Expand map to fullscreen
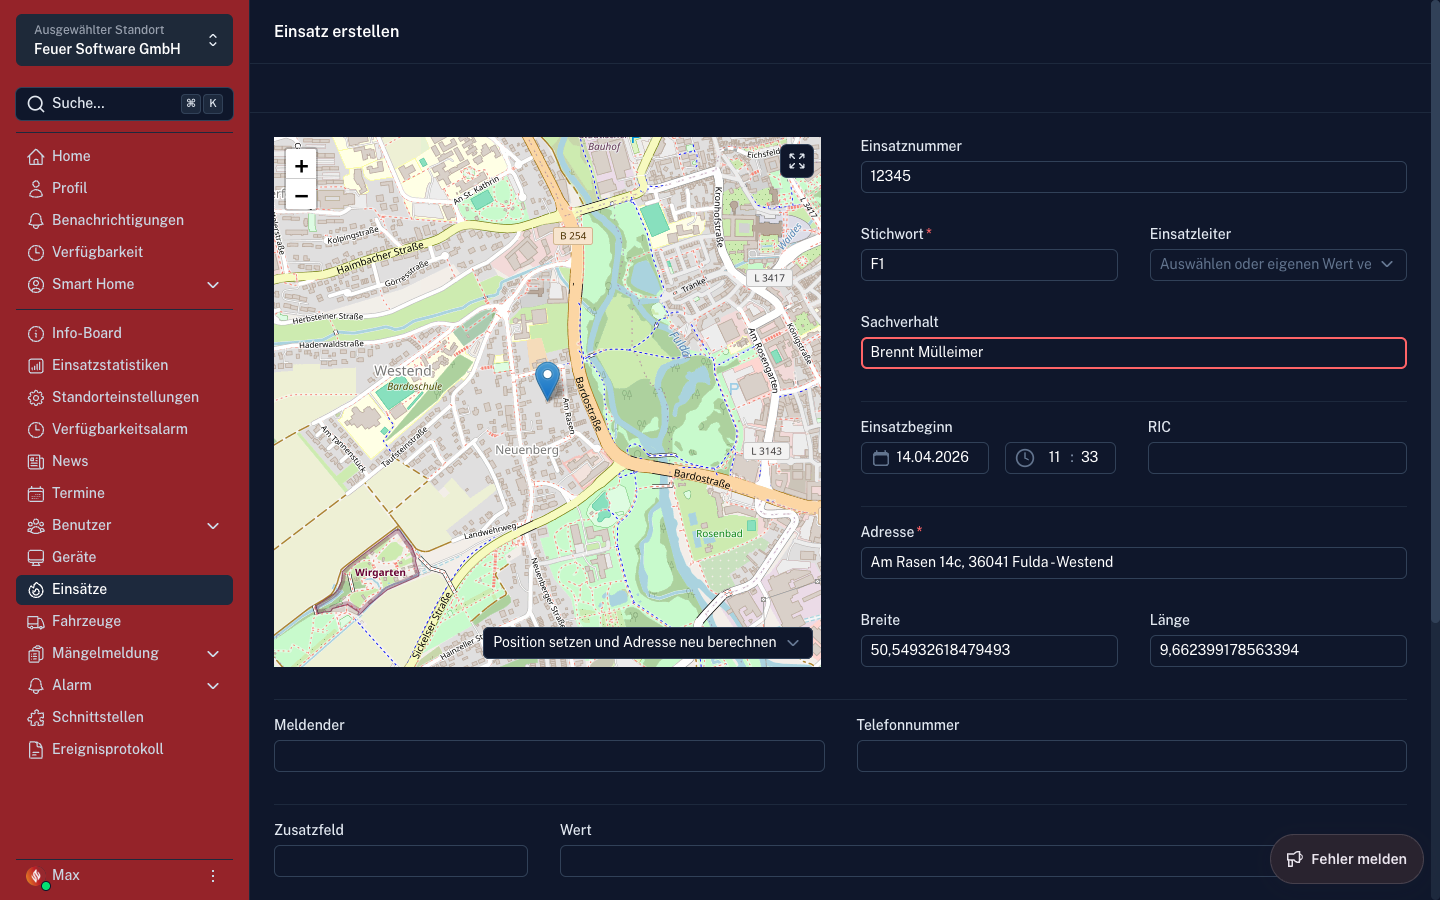Viewport: 1440px width, 900px height. click(x=797, y=161)
